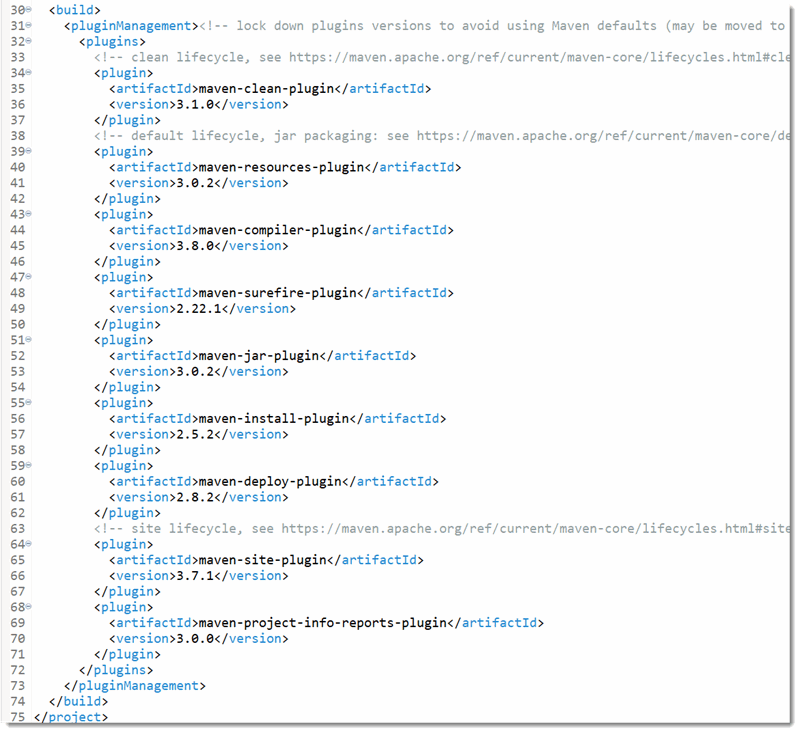This screenshot has width=800, height=733.
Task: Collapse the plugin block at line 55
Action: tap(29, 402)
